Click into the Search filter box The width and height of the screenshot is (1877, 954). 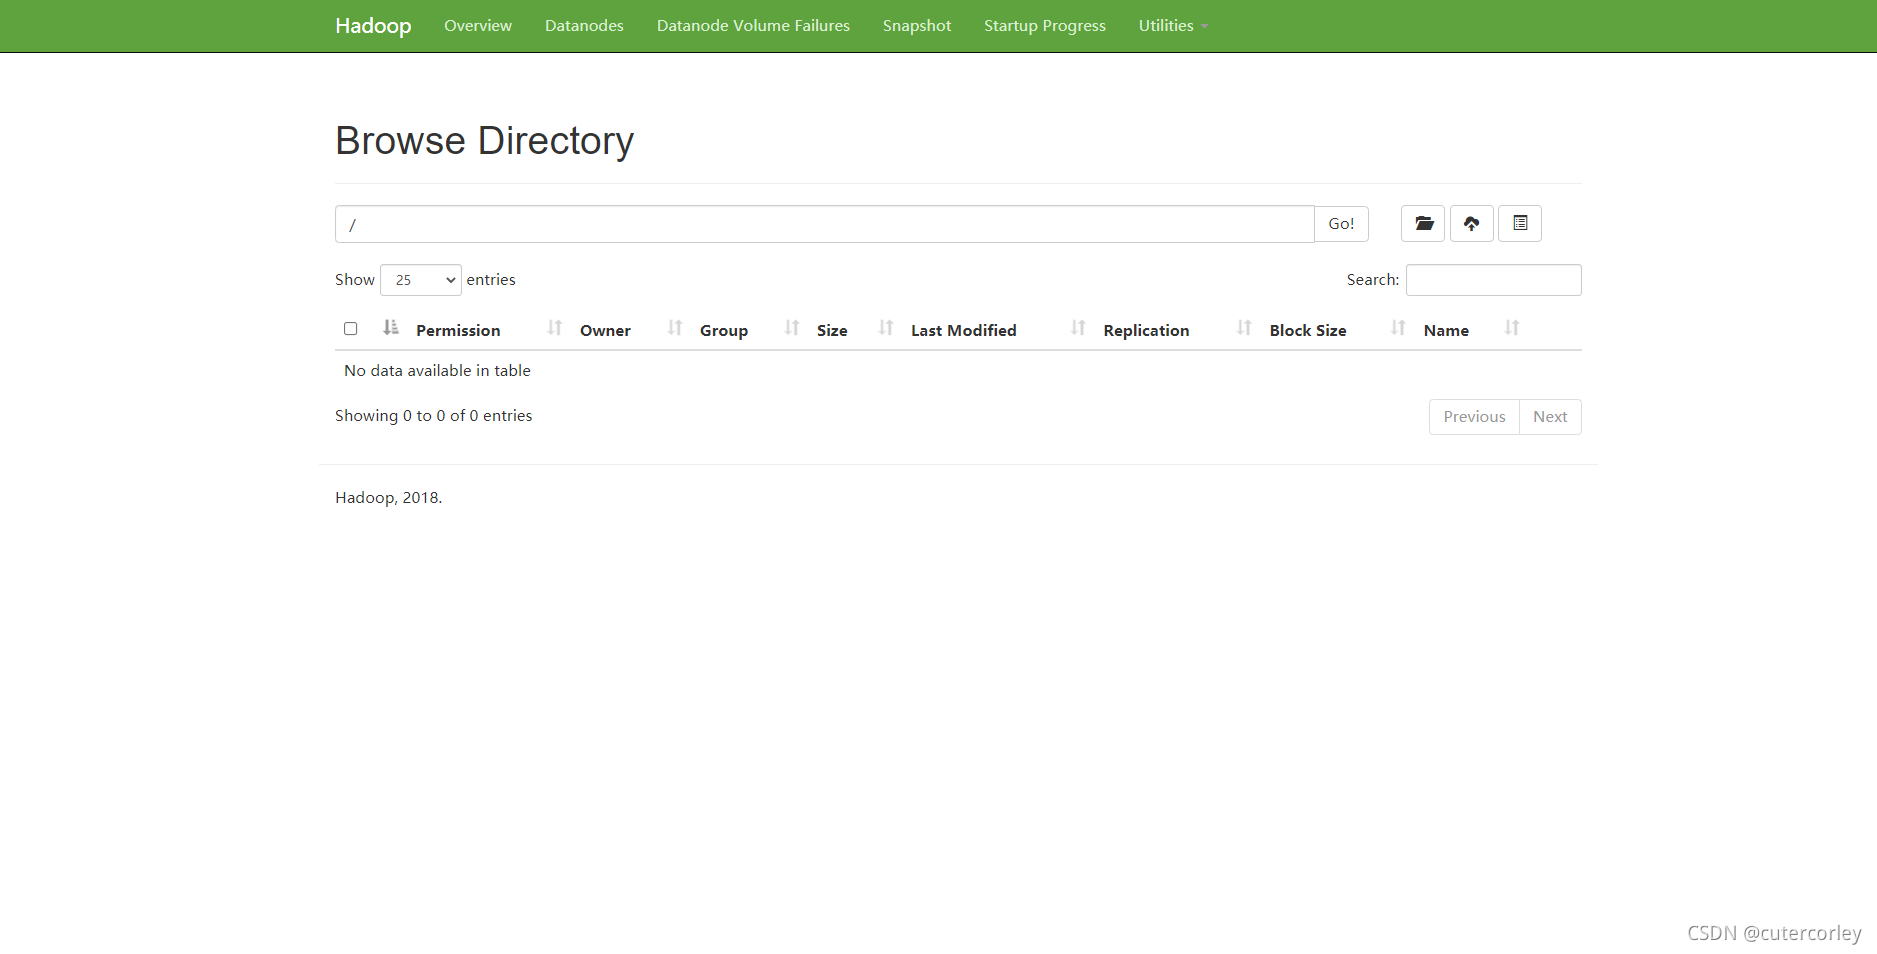1493,280
